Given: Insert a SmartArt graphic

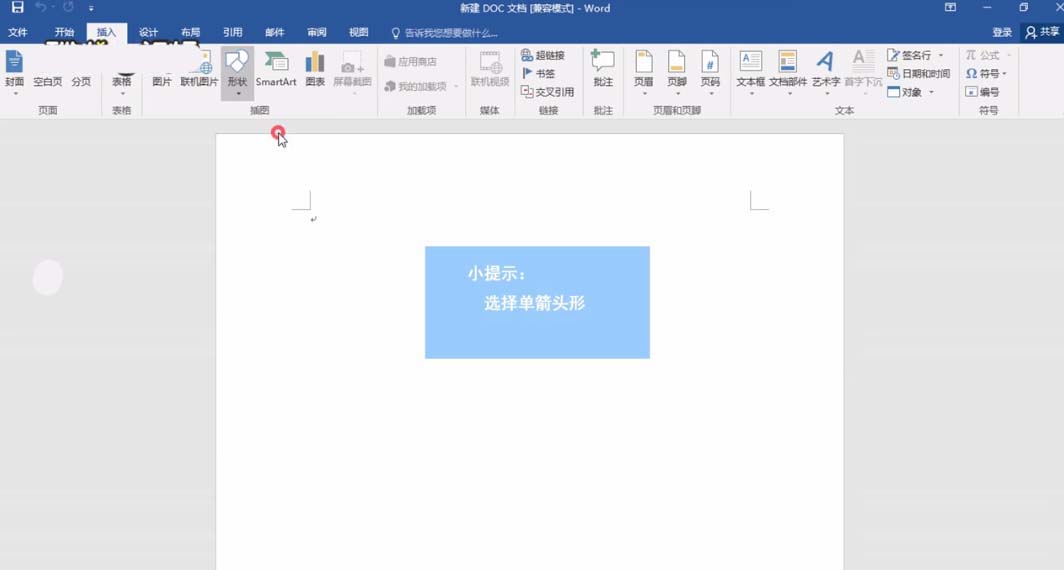Looking at the screenshot, I should (x=276, y=69).
